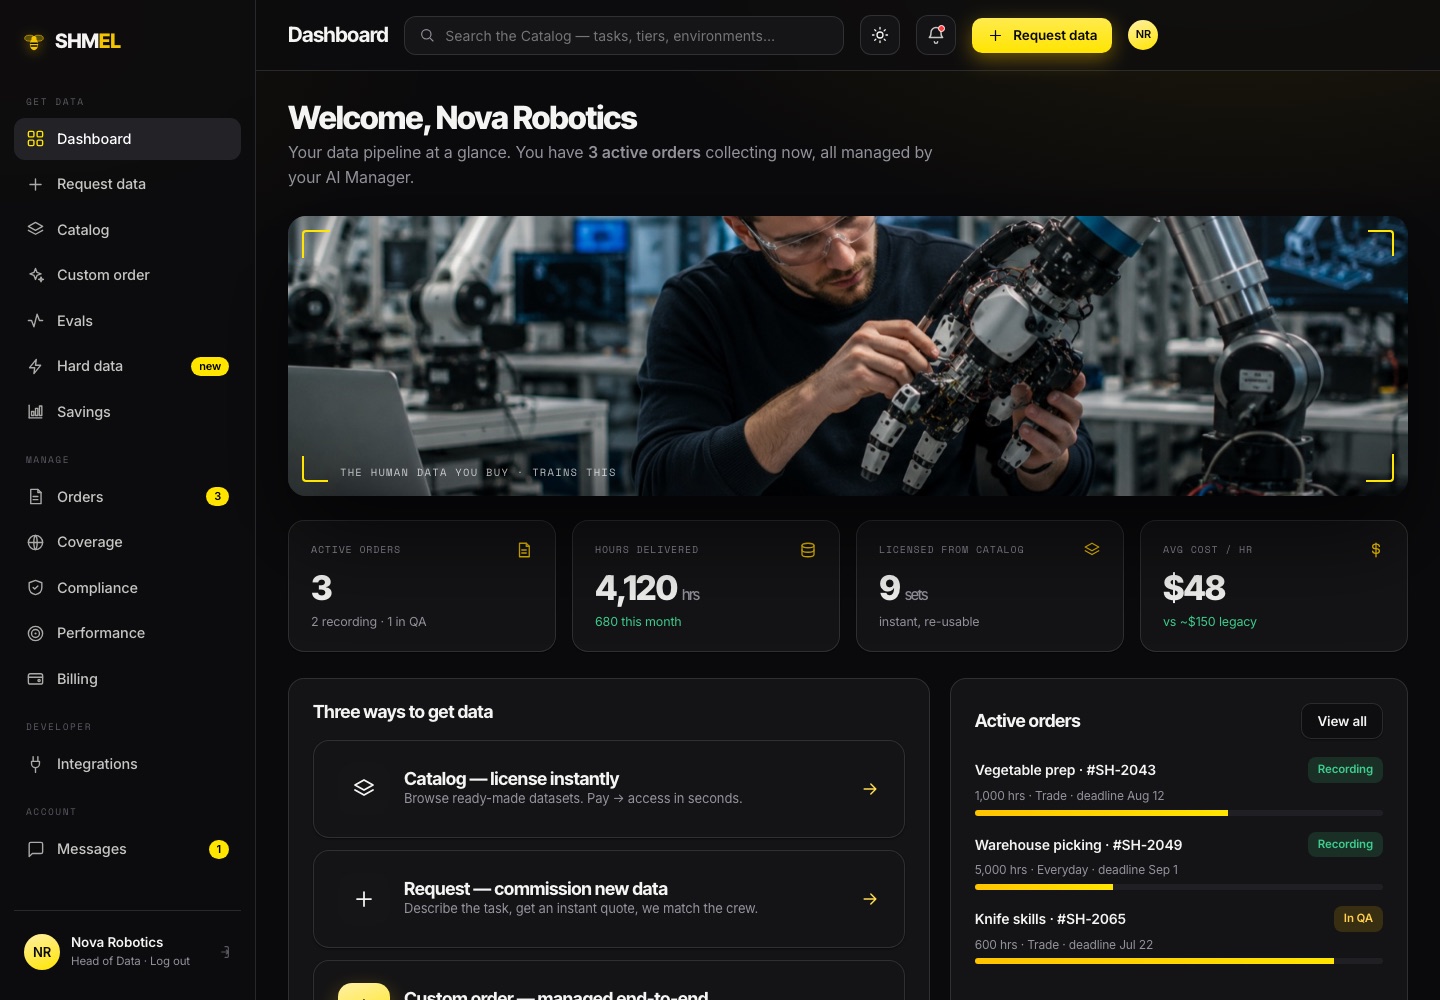Open Coverage page
This screenshot has height=1000, width=1440.
127,542
